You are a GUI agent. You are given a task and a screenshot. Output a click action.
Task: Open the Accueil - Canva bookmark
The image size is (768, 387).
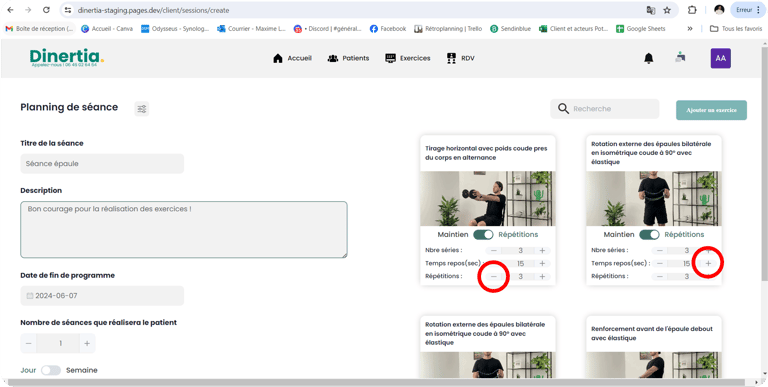pos(107,29)
